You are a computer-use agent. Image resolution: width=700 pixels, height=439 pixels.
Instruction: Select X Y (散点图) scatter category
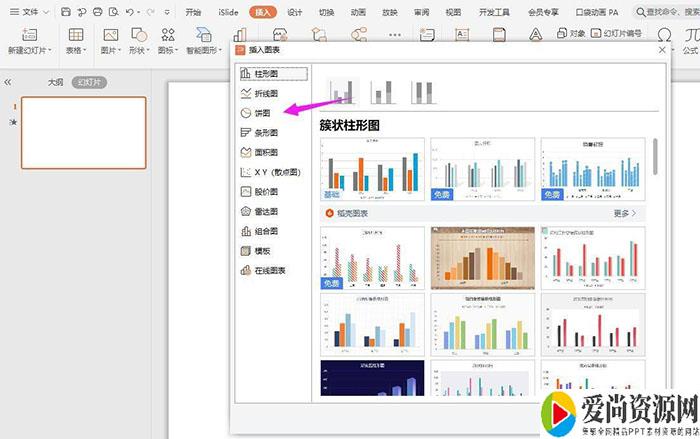[x=272, y=172]
